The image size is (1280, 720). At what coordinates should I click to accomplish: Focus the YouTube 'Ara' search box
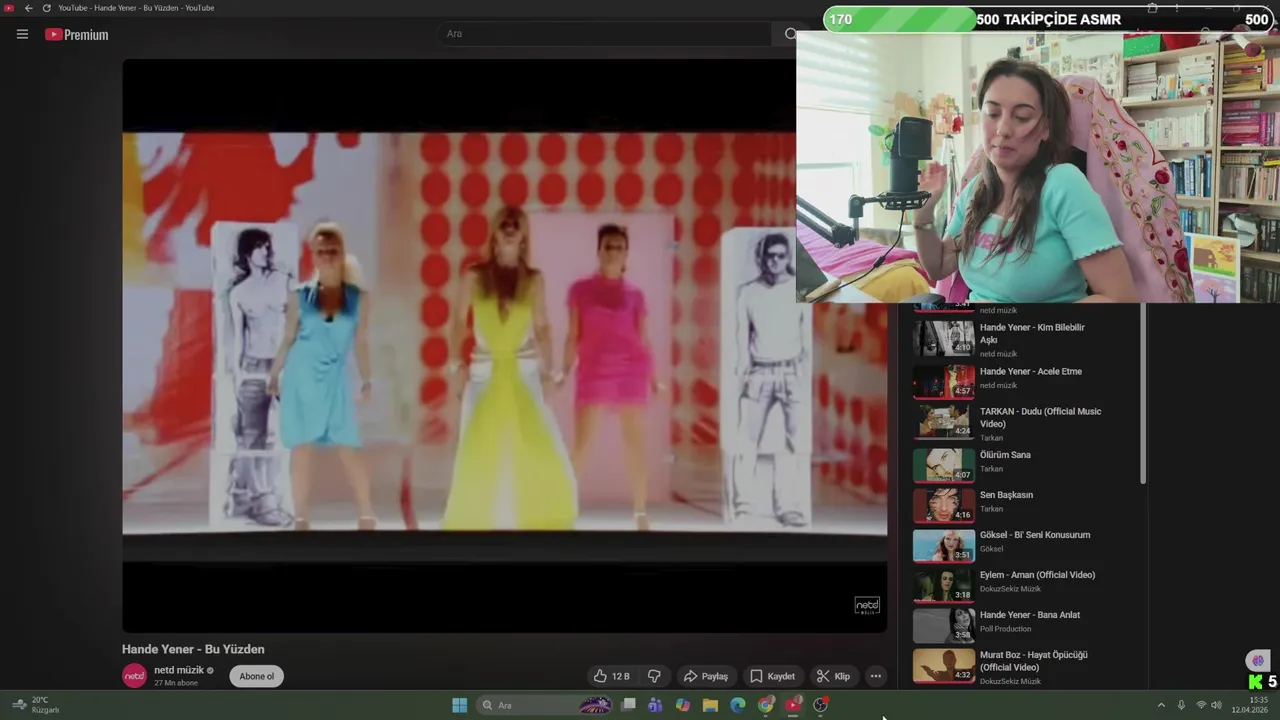point(604,34)
